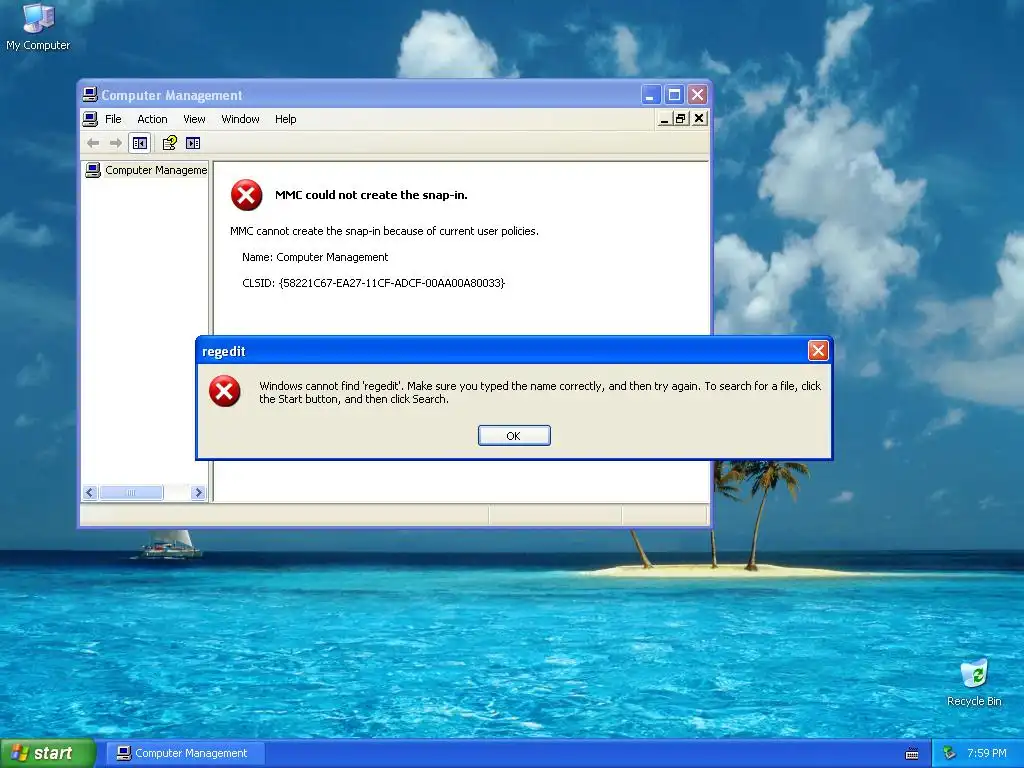This screenshot has width=1024, height=768.
Task: Open the Action menu
Action: pos(152,119)
